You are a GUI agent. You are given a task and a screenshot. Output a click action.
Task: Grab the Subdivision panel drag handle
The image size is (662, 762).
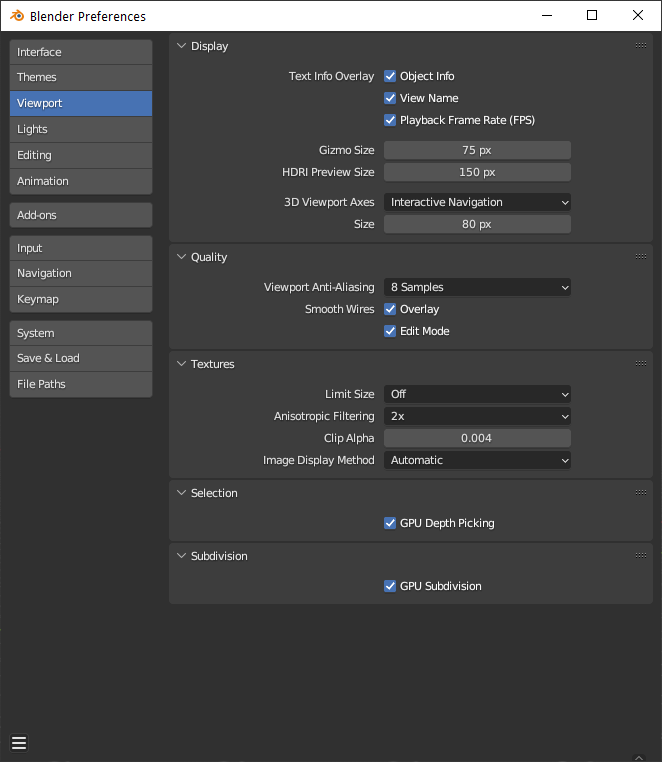point(641,555)
